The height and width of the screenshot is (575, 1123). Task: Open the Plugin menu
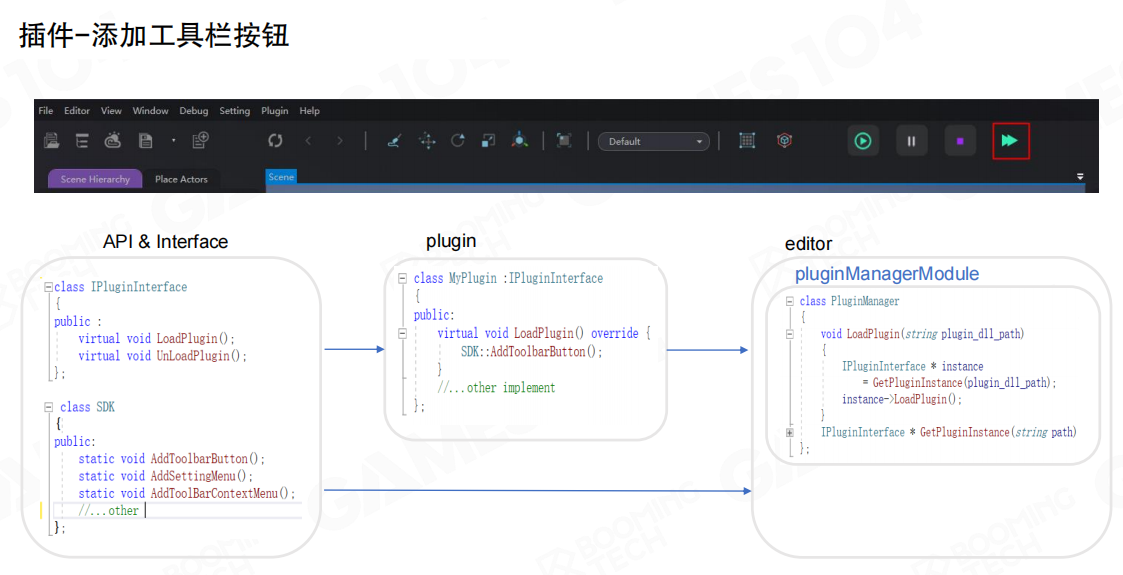[x=274, y=111]
